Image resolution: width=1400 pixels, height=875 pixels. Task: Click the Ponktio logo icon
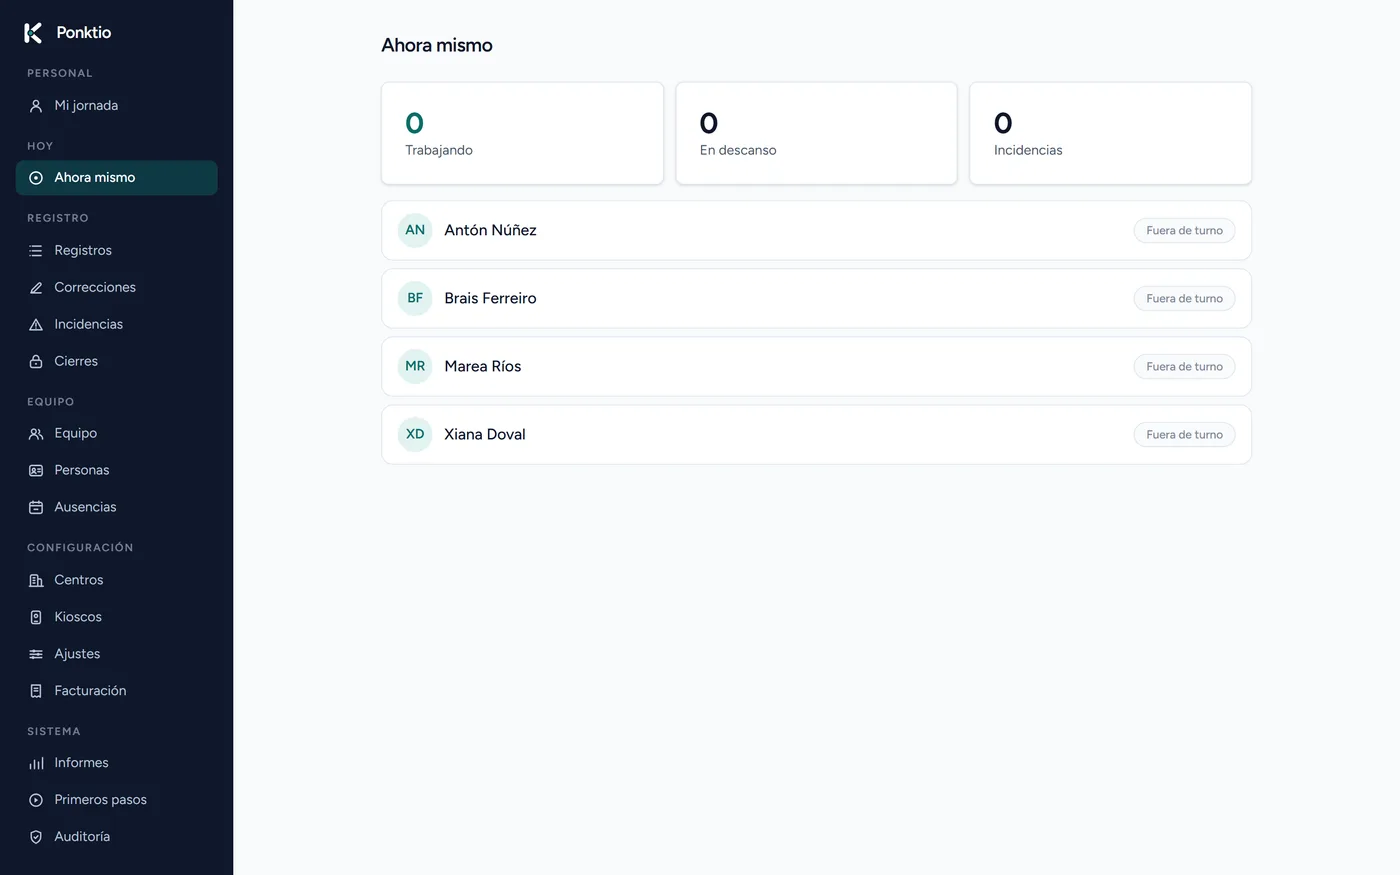click(33, 33)
